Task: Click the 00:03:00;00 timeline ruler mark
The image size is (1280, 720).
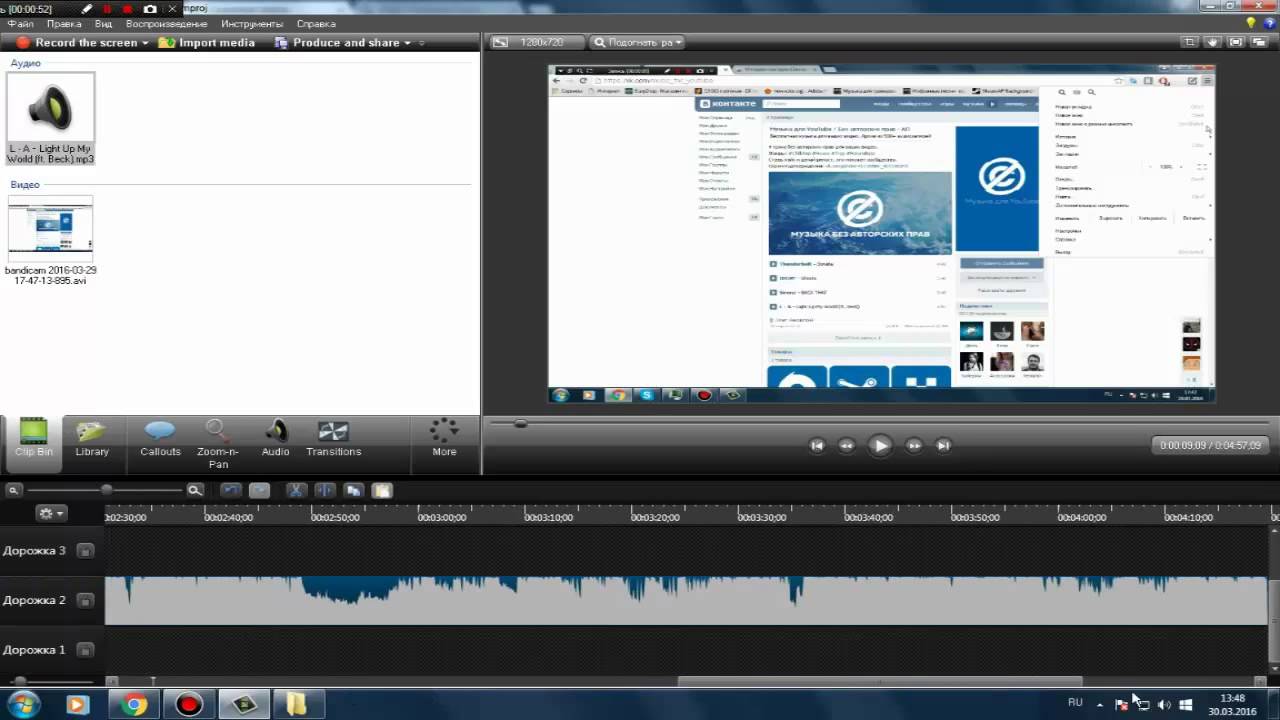Action: coord(441,518)
